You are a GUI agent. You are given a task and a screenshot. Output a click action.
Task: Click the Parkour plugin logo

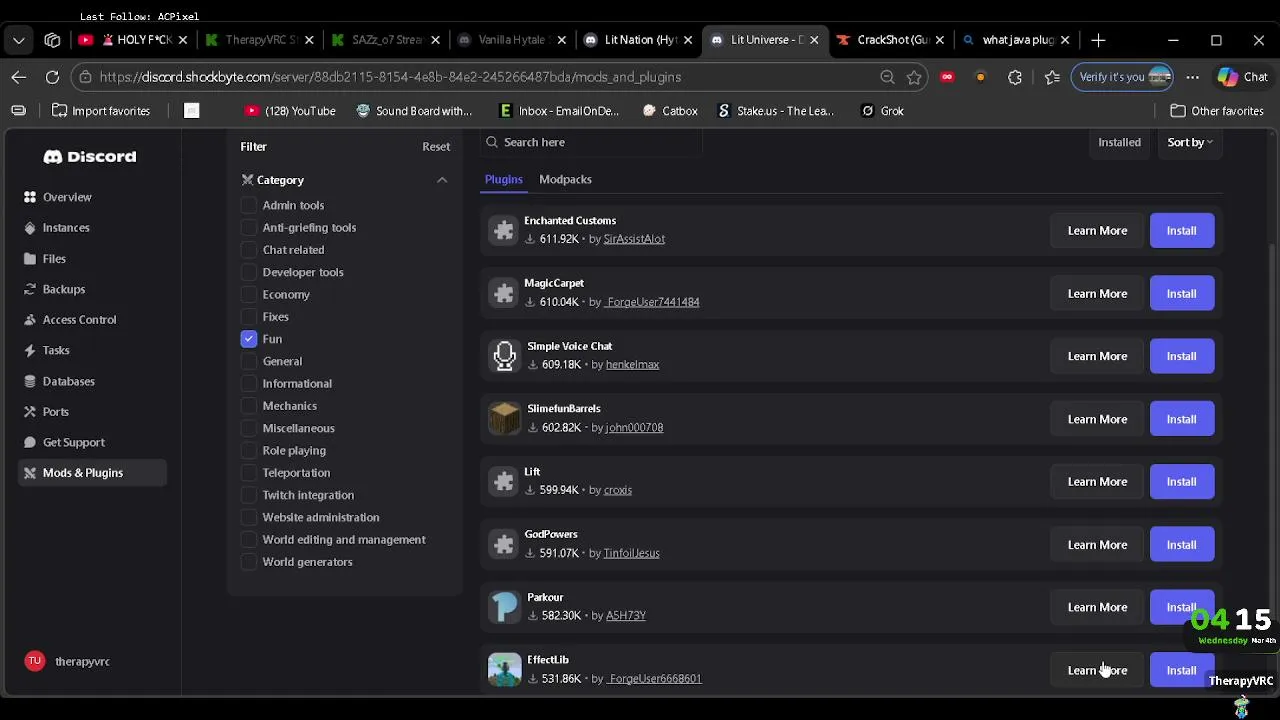point(504,606)
